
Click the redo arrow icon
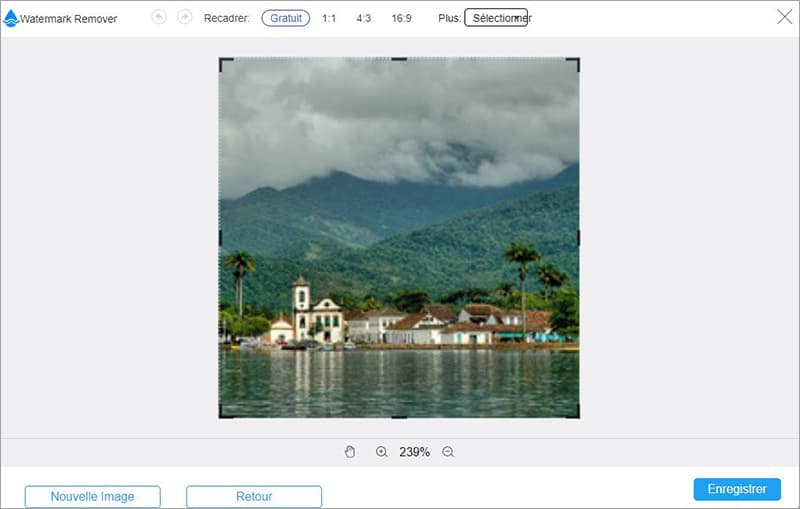point(184,18)
